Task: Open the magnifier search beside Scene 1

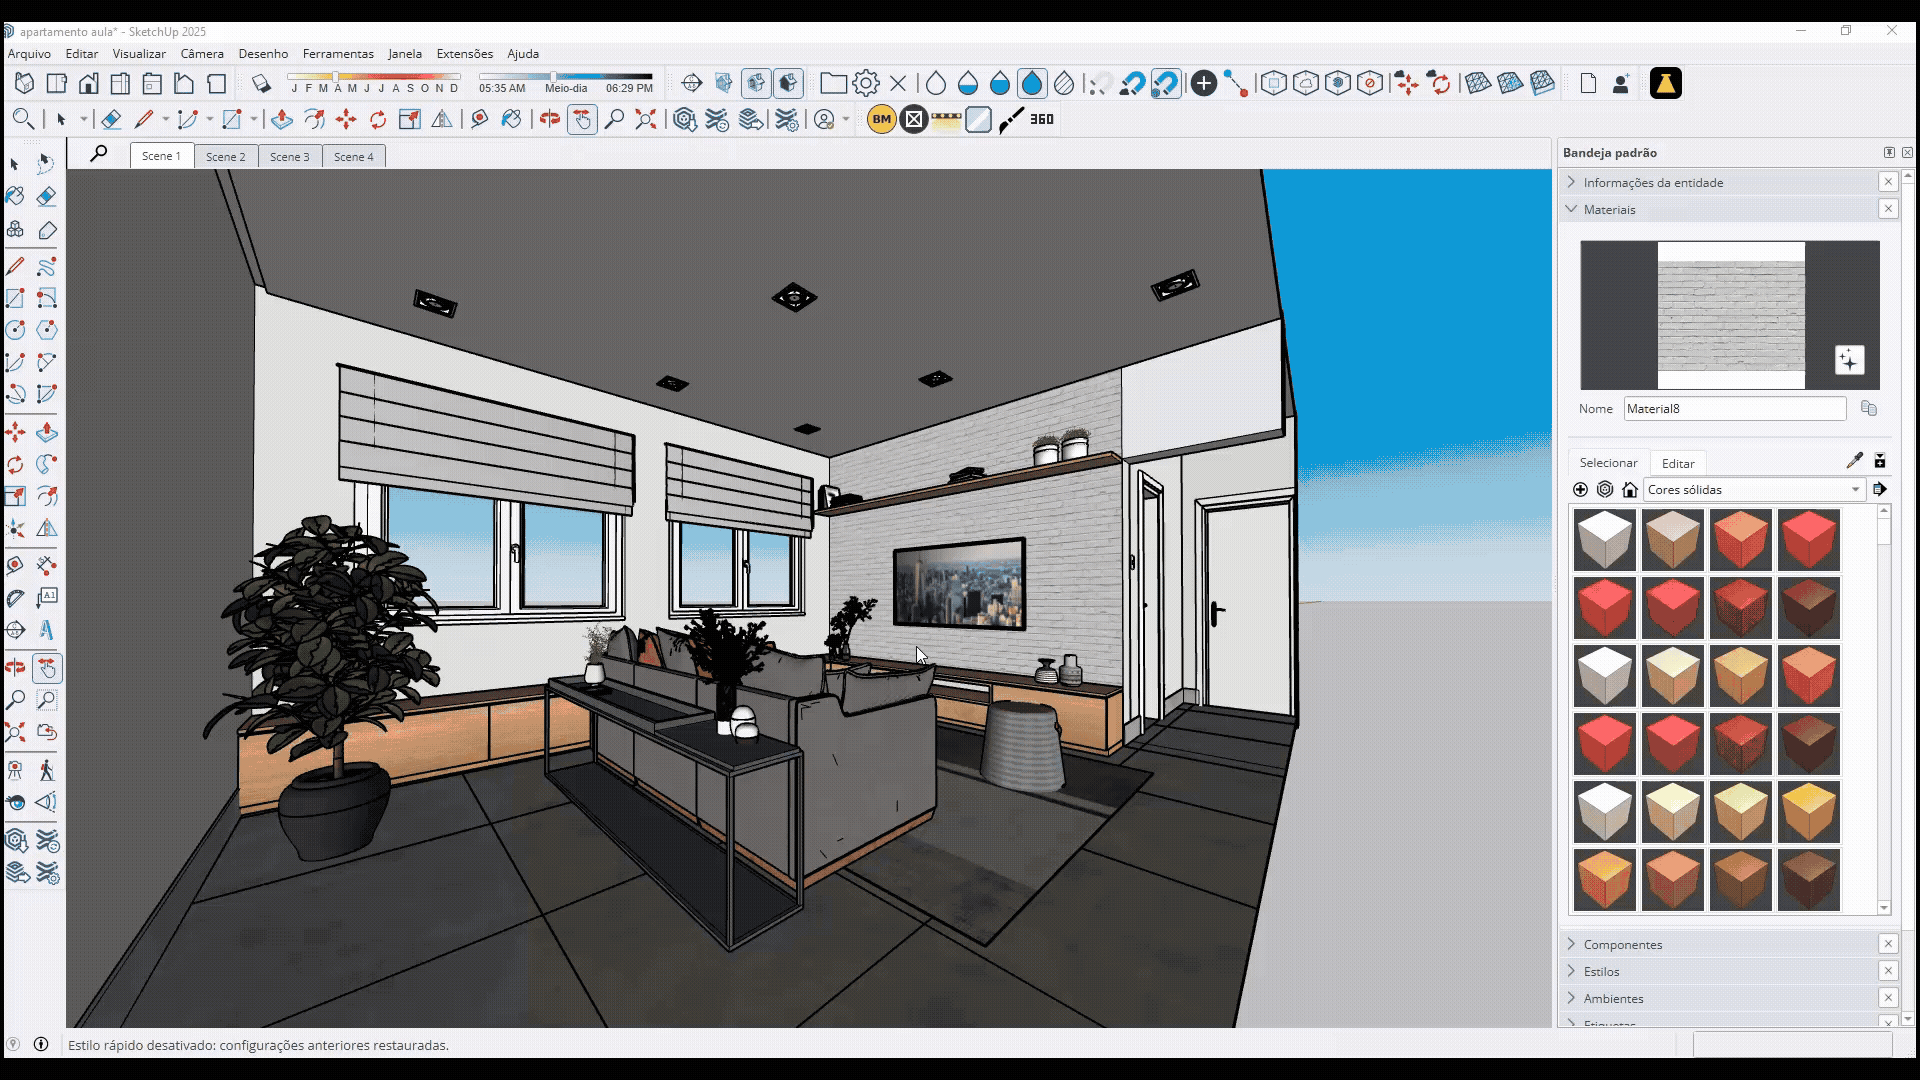Action: coord(98,154)
